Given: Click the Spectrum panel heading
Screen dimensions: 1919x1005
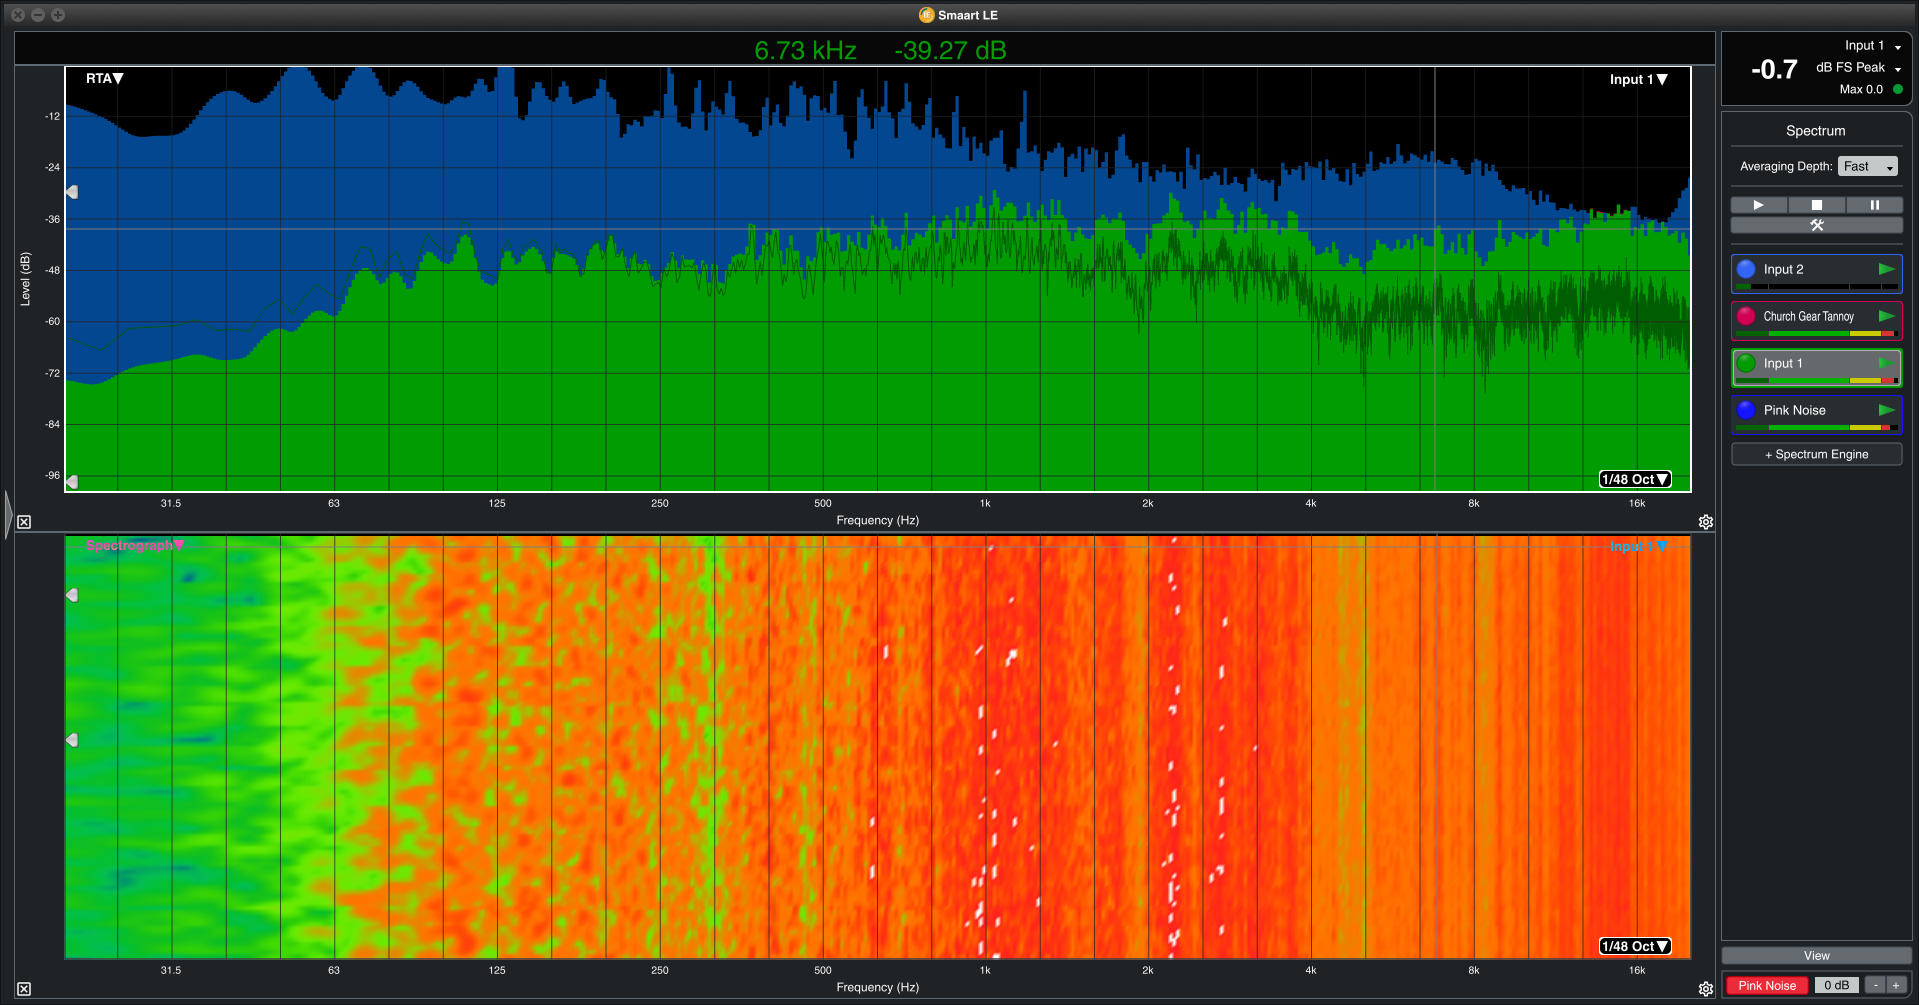Looking at the screenshot, I should point(1816,131).
